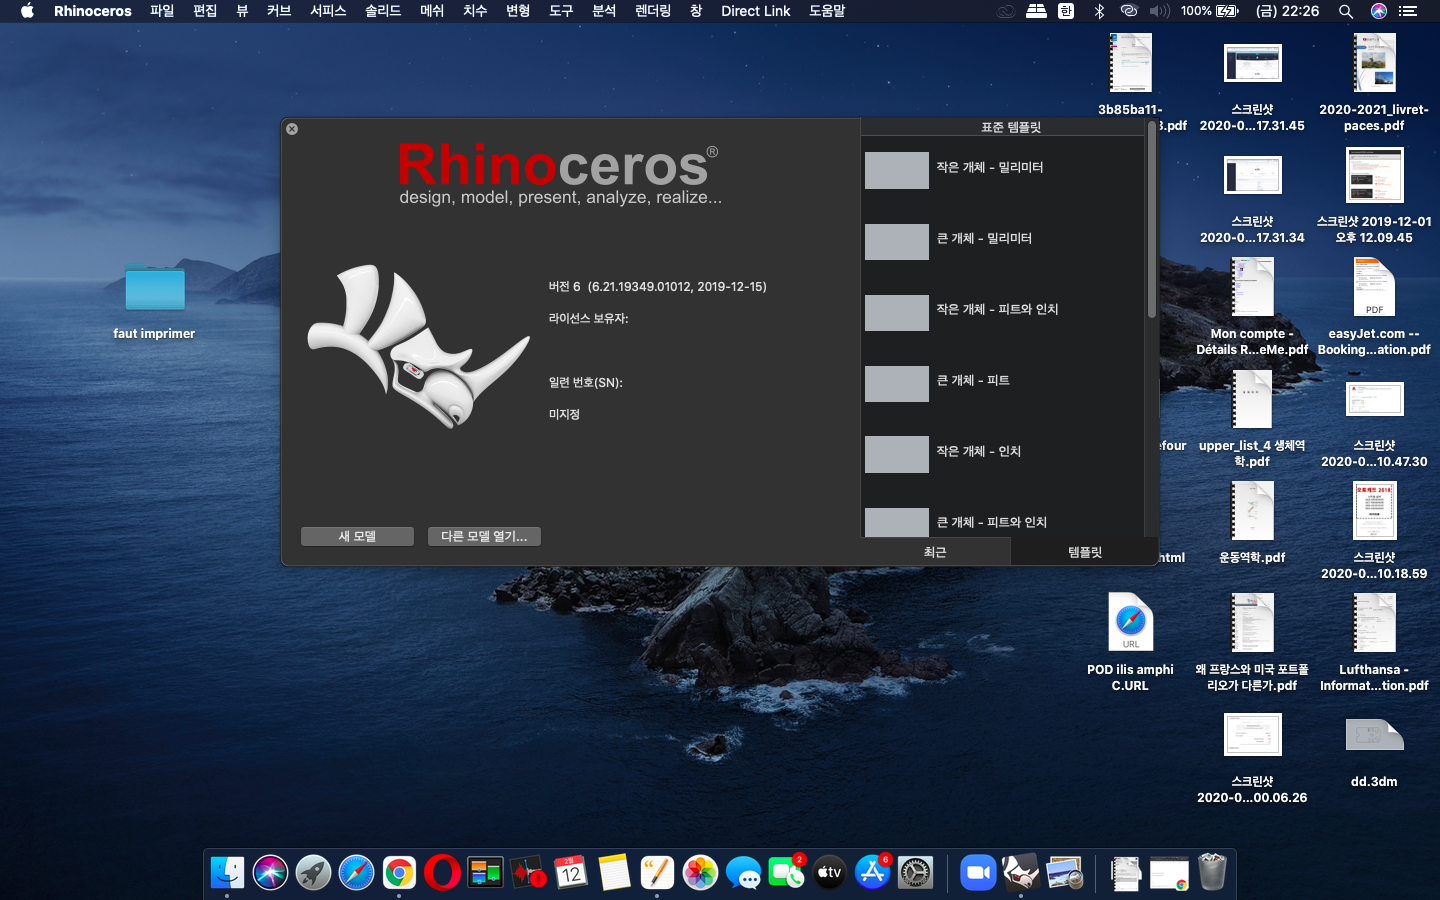This screenshot has height=900, width=1440.
Task: Select the 큰 개체 - 밀리미터 template
Action: tap(1003, 241)
